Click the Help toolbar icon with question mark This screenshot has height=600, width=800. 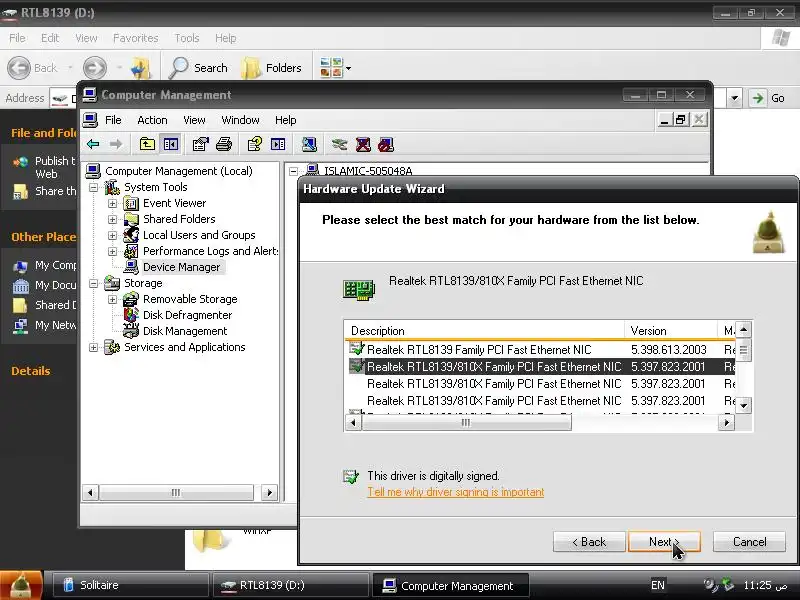tap(255, 144)
